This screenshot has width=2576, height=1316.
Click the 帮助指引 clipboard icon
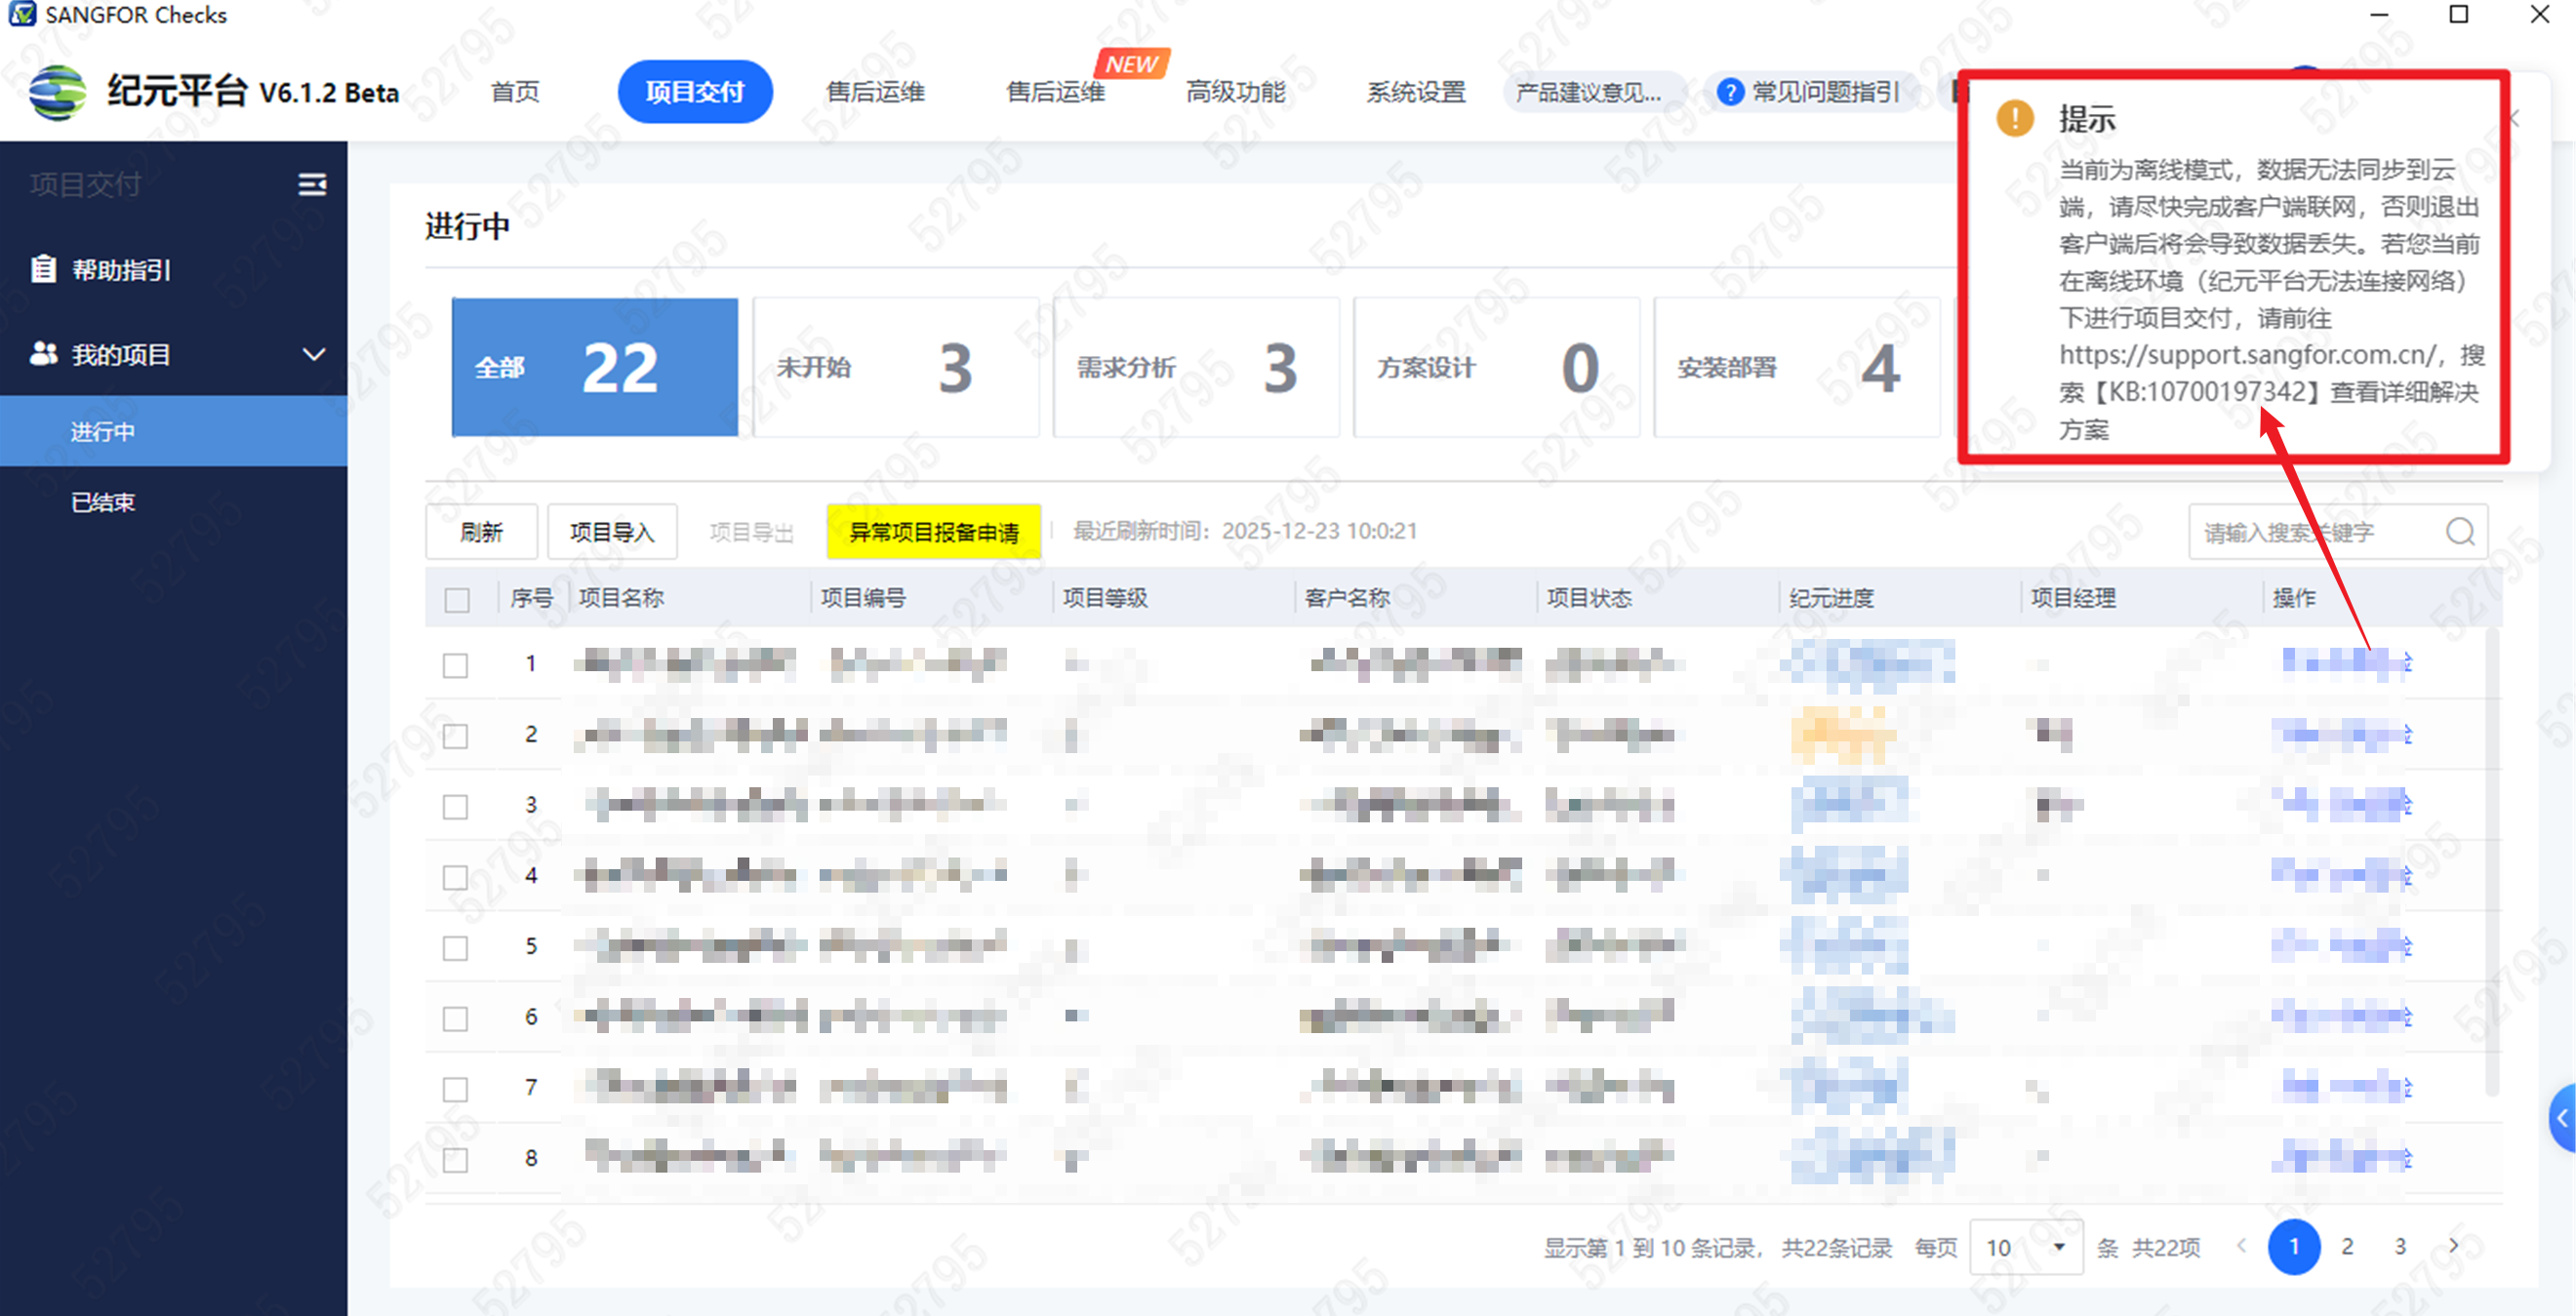pyautogui.click(x=43, y=269)
